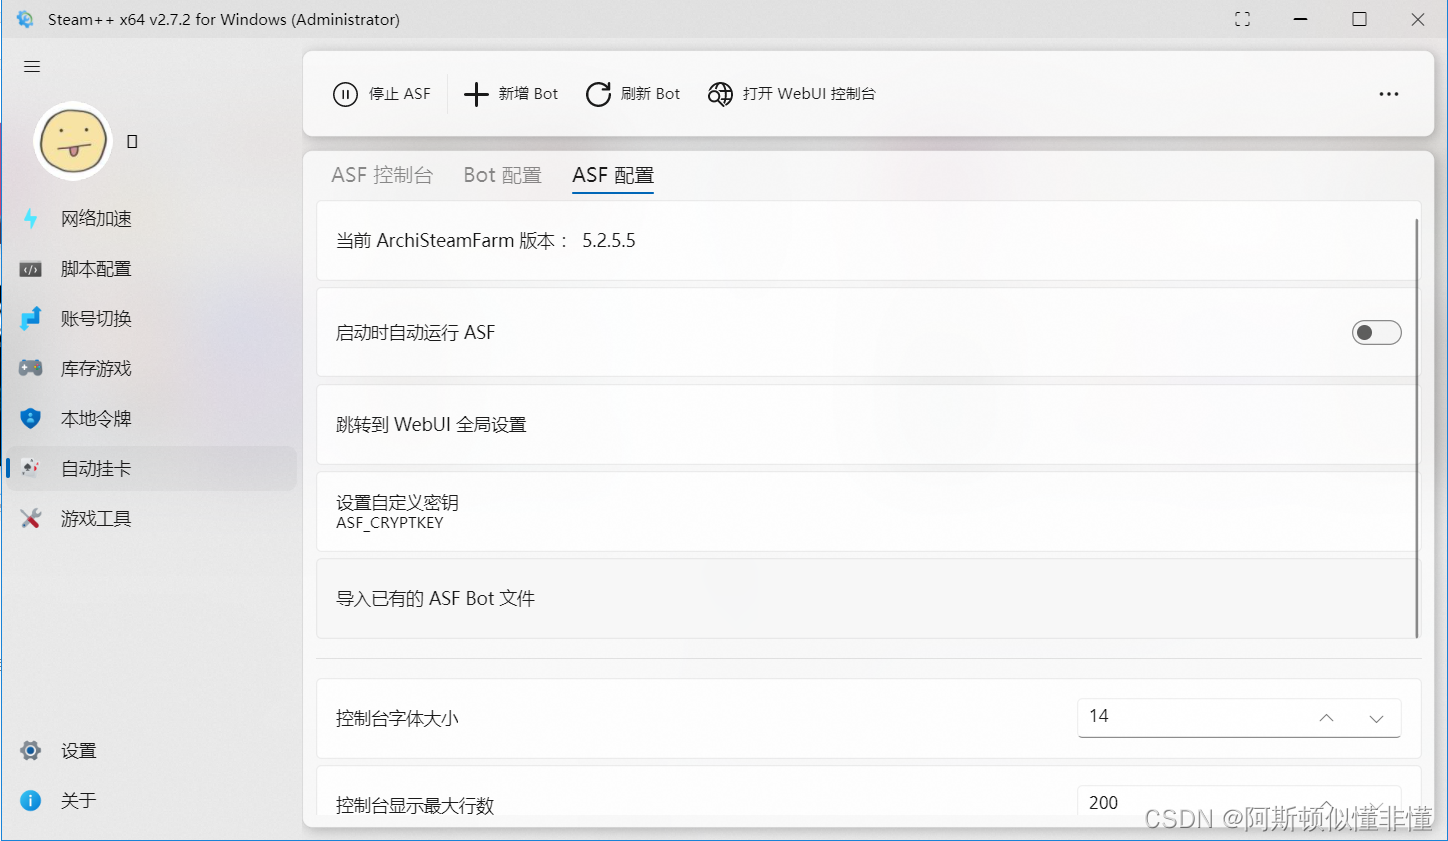Click the refresh Bot circular arrow icon

(598, 94)
